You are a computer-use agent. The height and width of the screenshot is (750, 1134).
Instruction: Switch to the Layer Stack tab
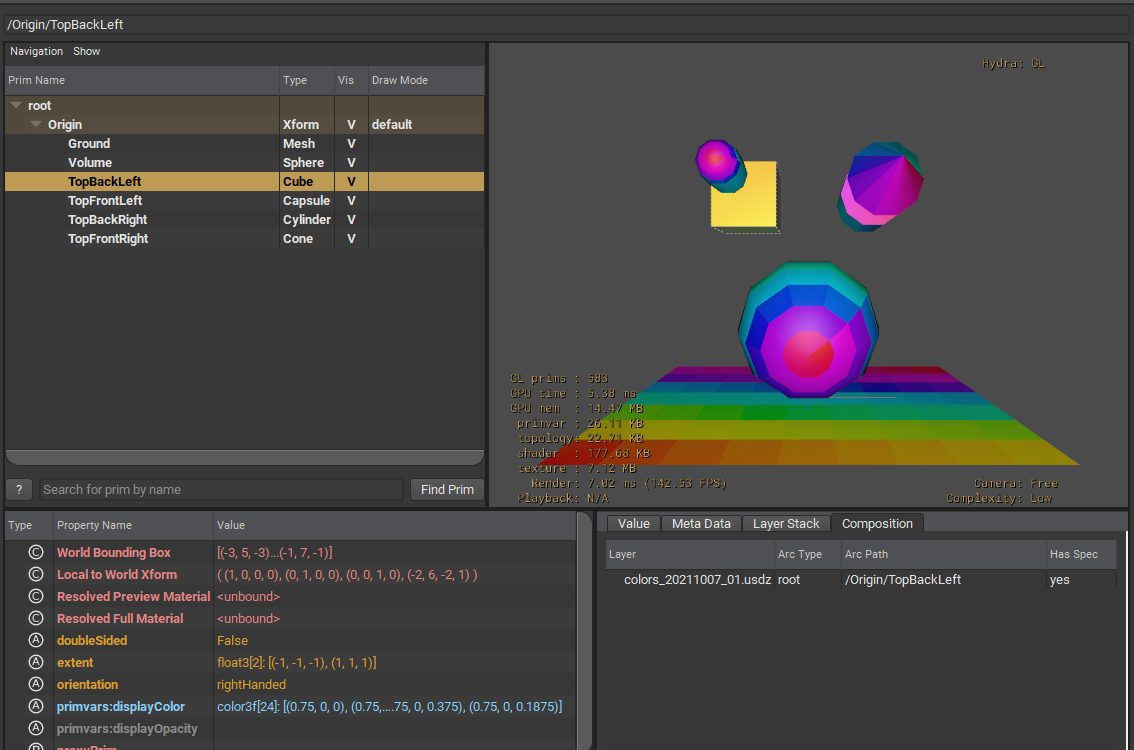tap(786, 524)
